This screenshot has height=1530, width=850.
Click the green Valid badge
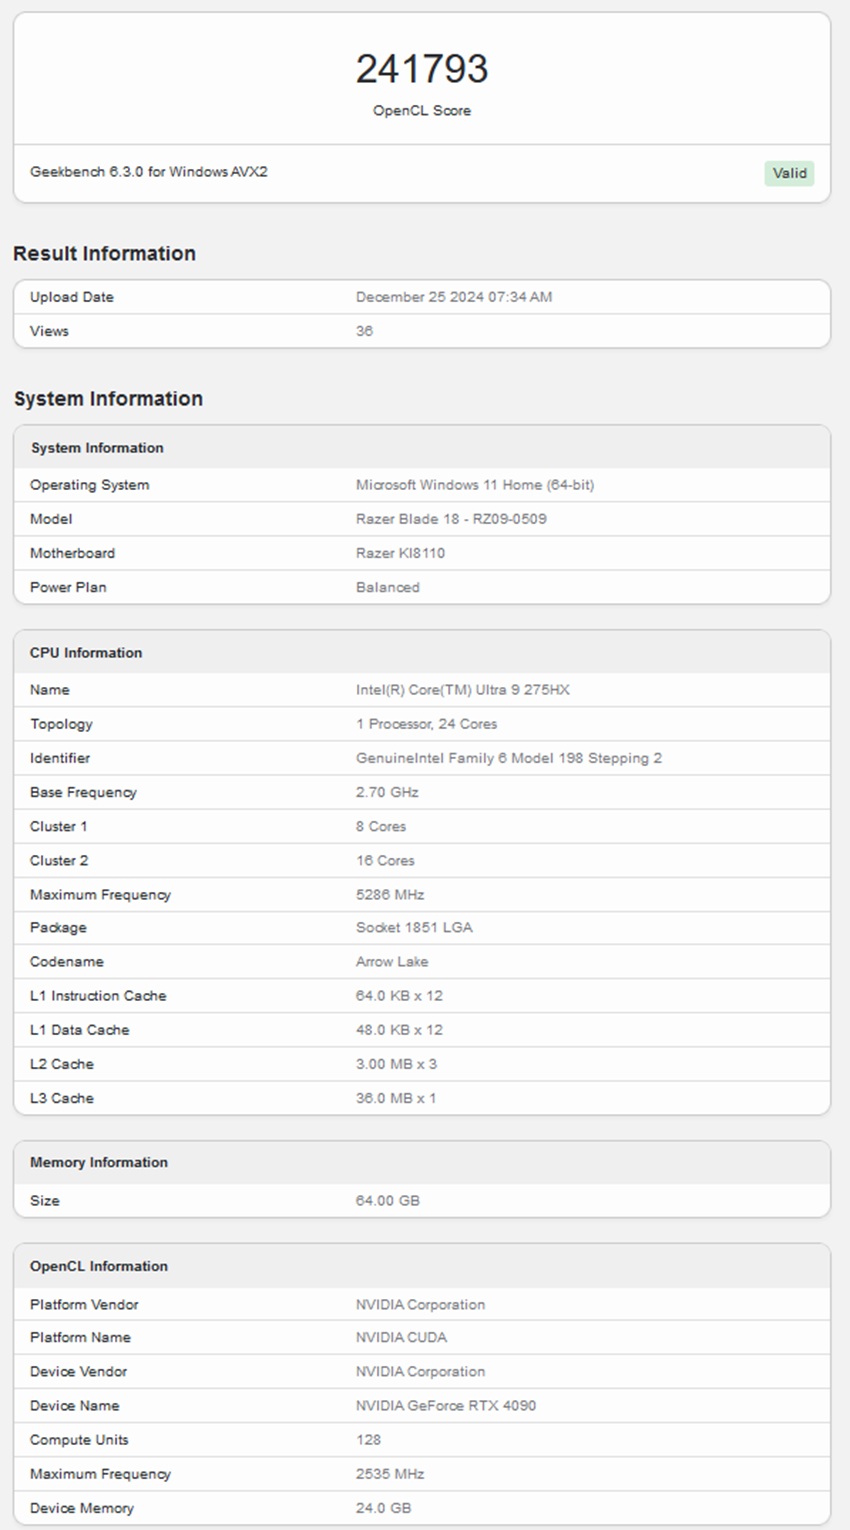pos(789,173)
